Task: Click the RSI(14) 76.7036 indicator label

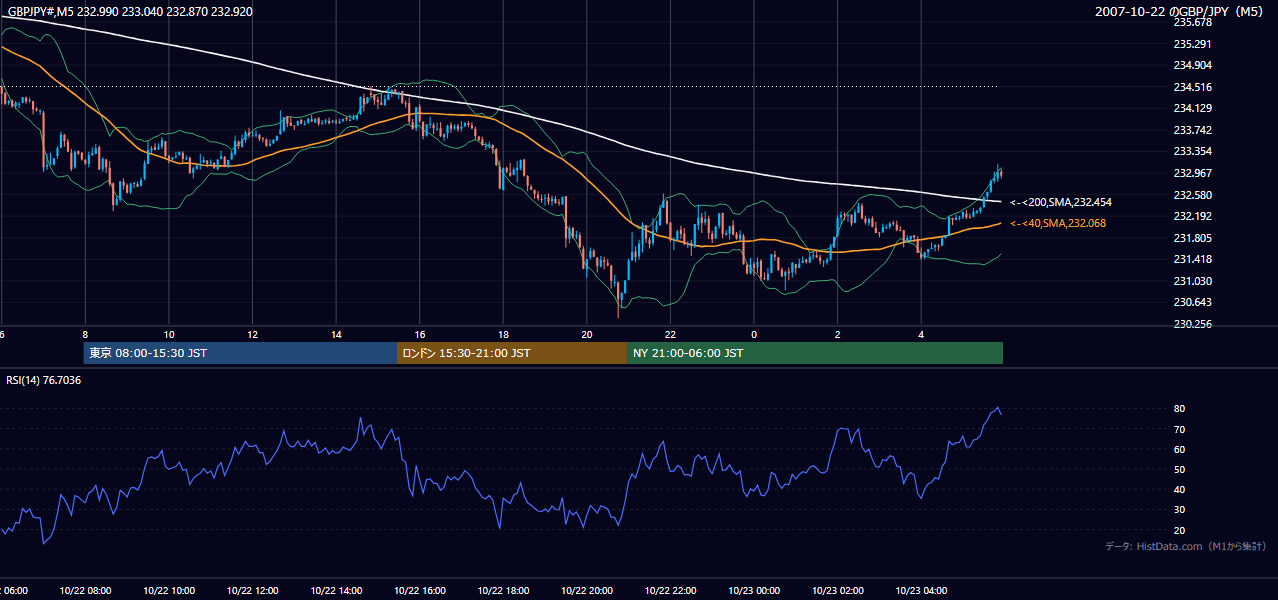Action: (x=44, y=380)
